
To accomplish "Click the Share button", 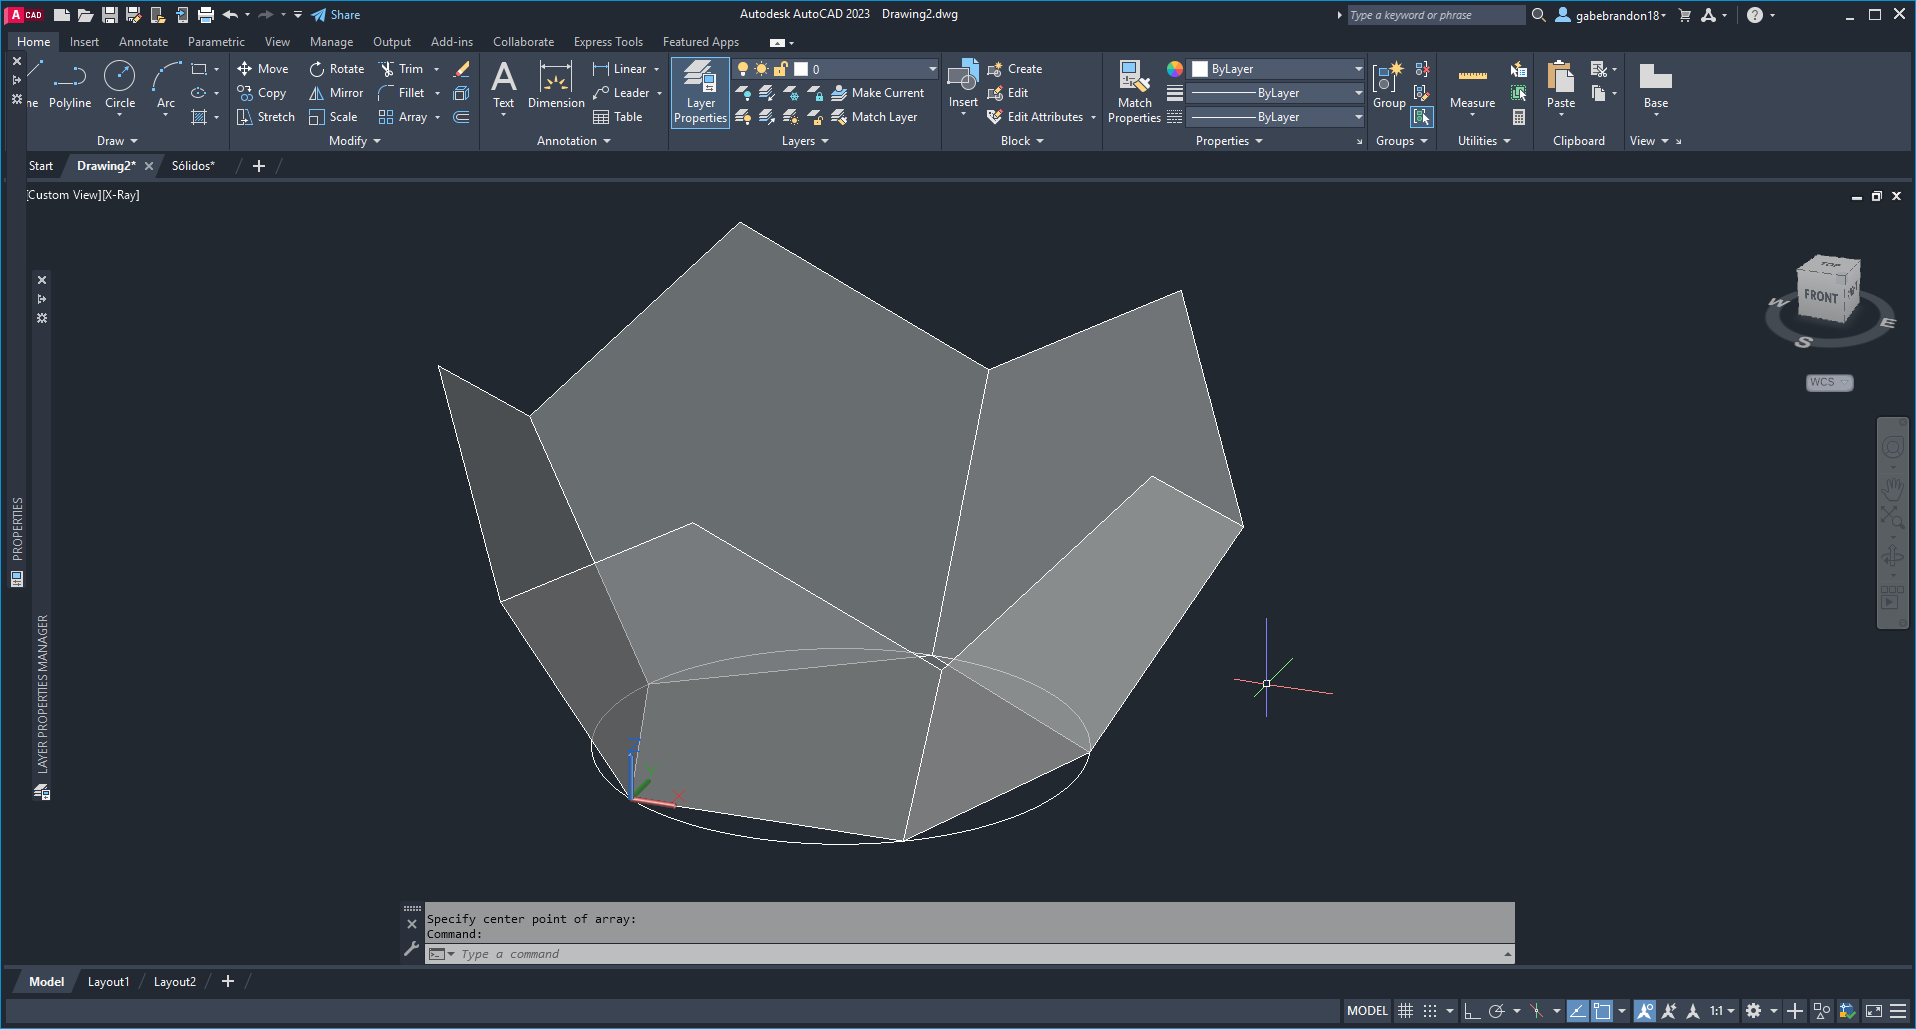I will click(335, 15).
